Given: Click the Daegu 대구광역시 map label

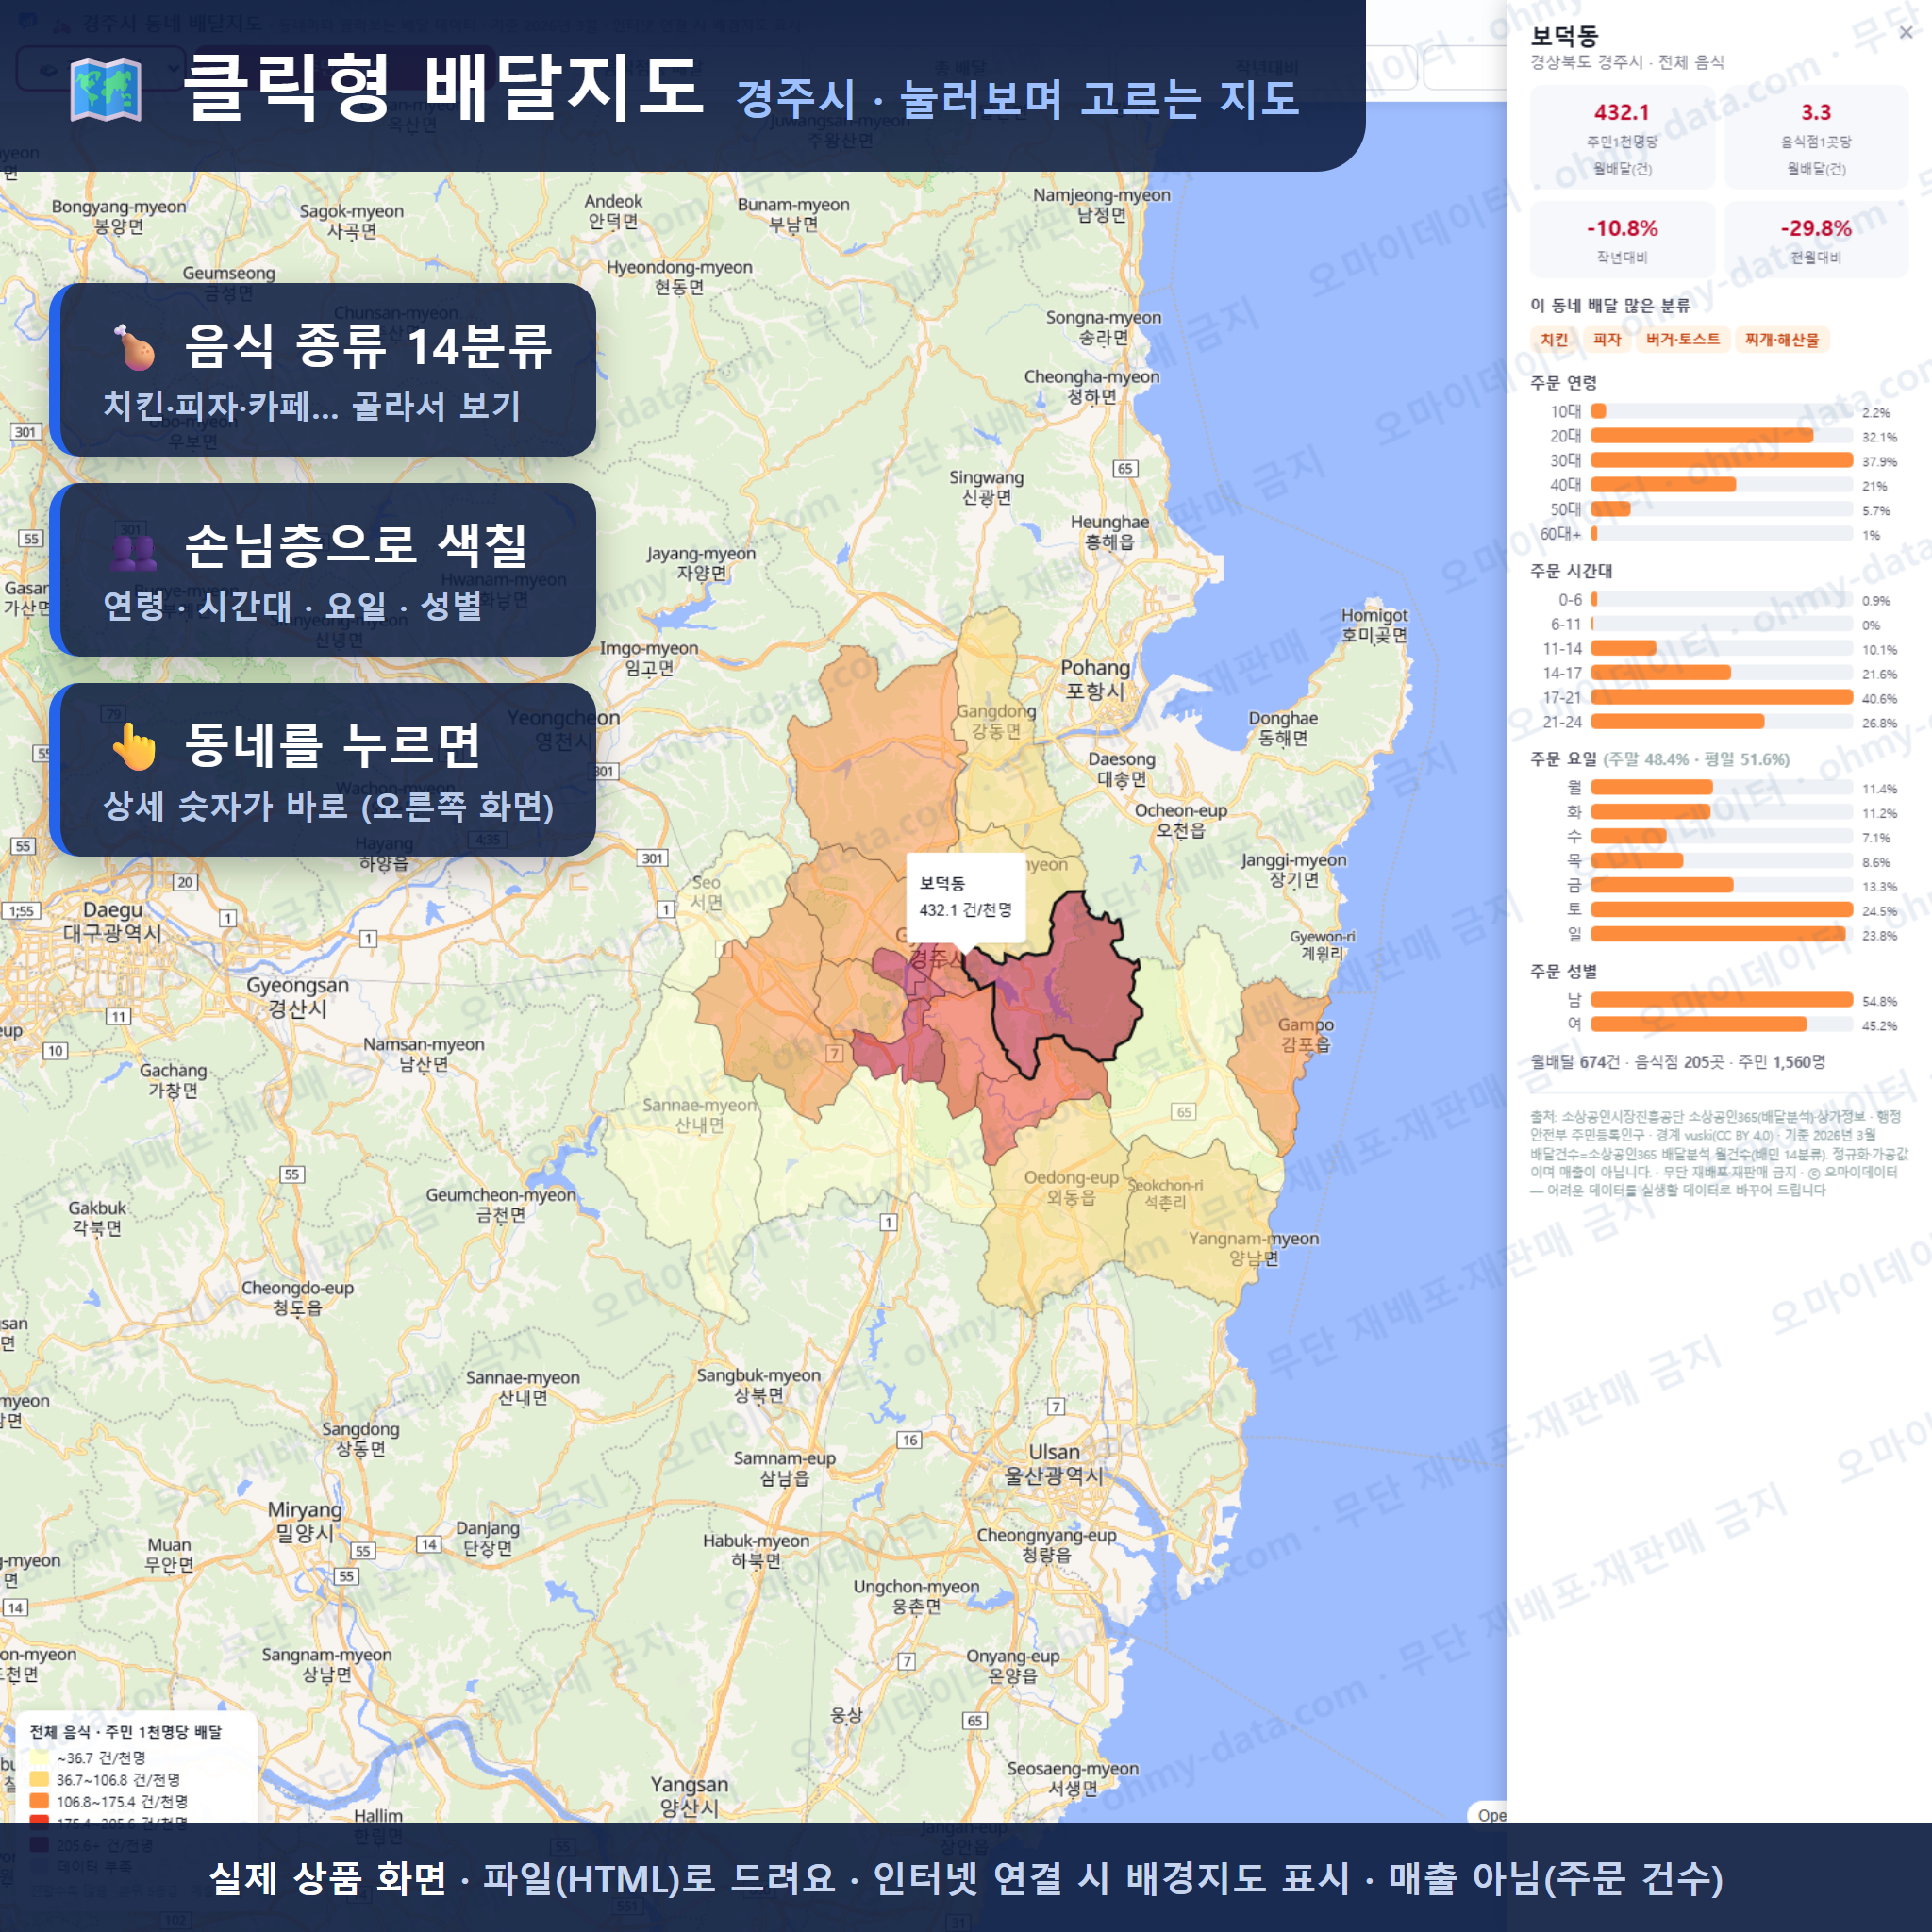Looking at the screenshot, I should tap(112, 922).
